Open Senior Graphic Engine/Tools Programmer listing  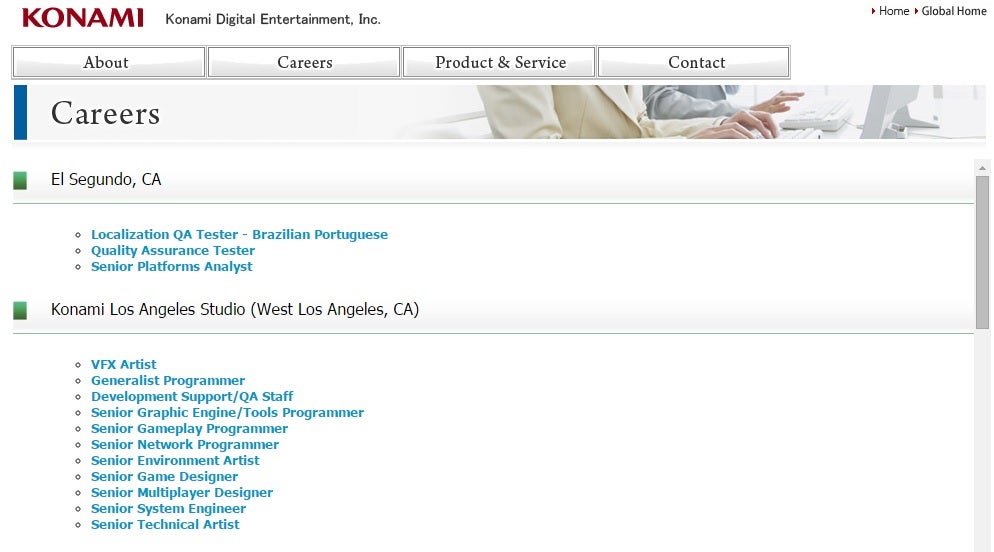pyautogui.click(x=227, y=413)
